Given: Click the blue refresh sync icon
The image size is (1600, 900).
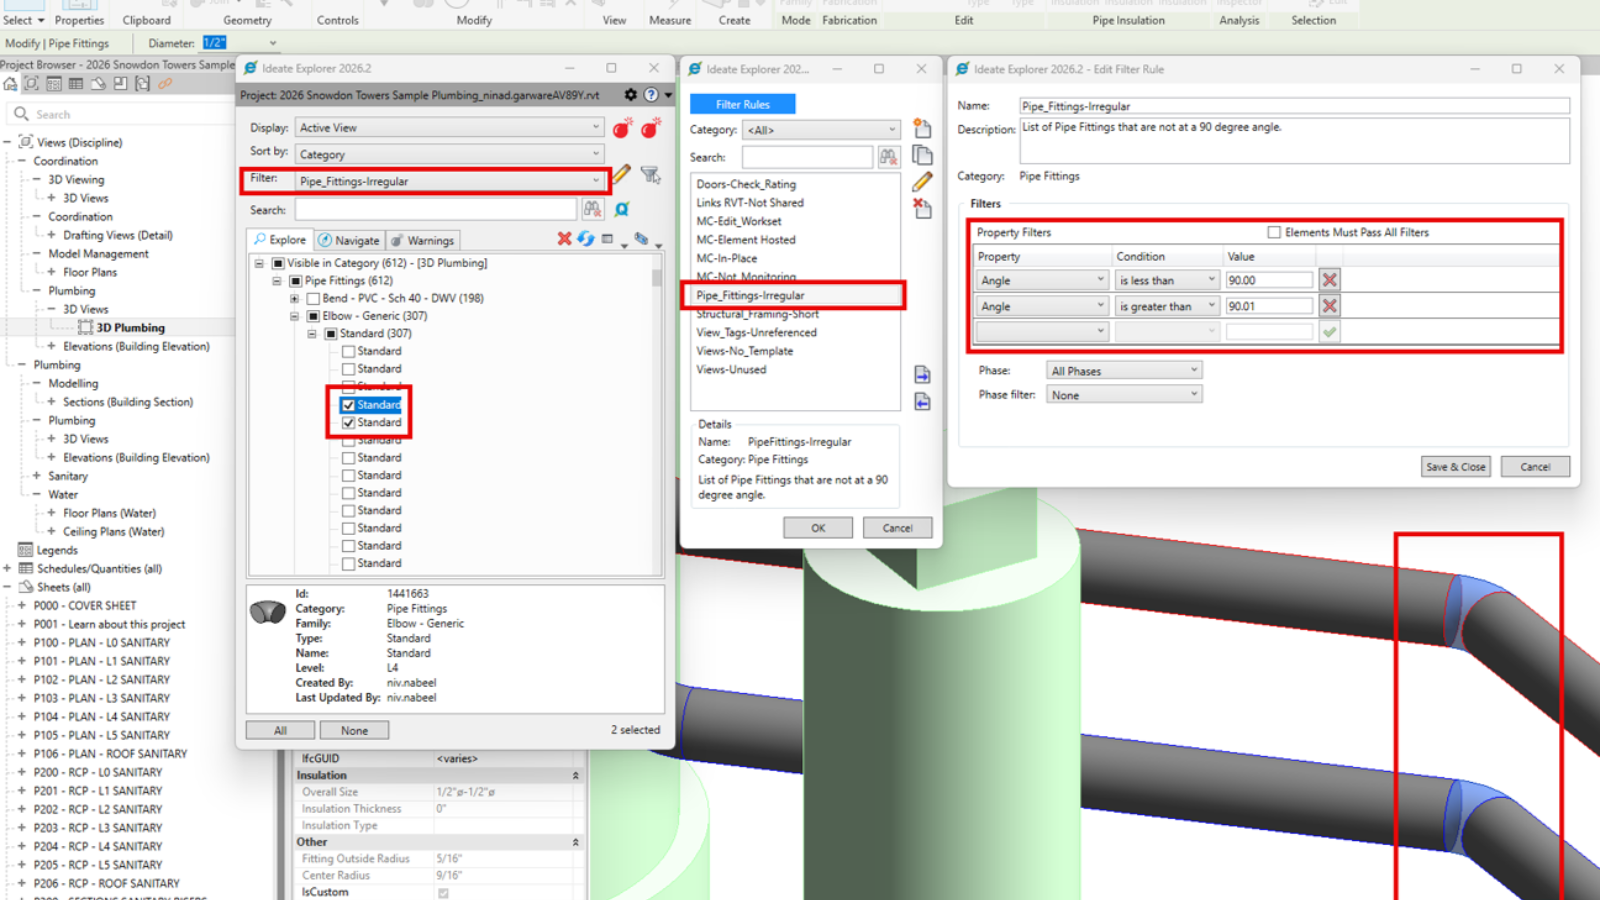Looking at the screenshot, I should (x=584, y=239).
